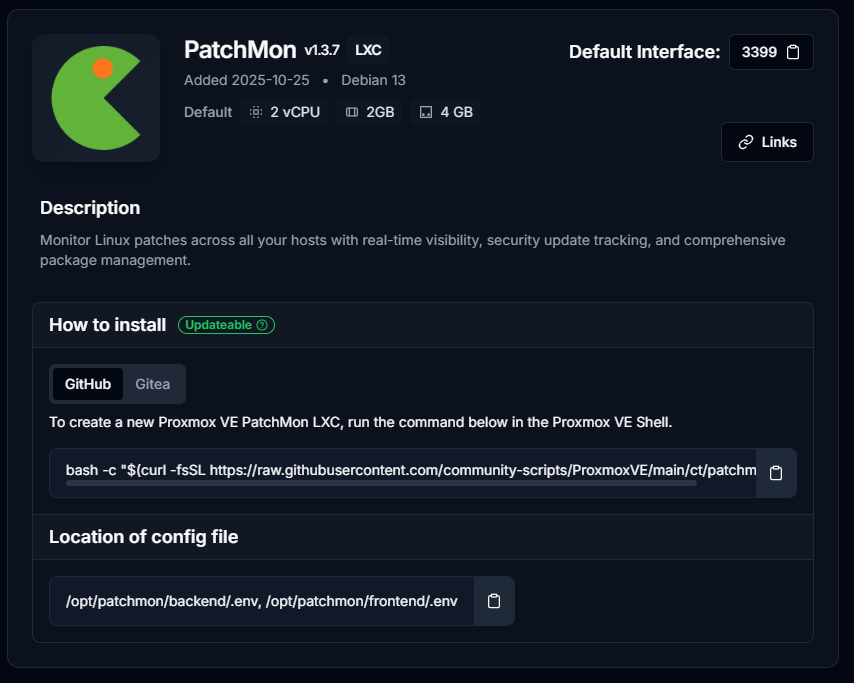The width and height of the screenshot is (854, 683).
Task: Copy the bash install command
Action: click(776, 473)
